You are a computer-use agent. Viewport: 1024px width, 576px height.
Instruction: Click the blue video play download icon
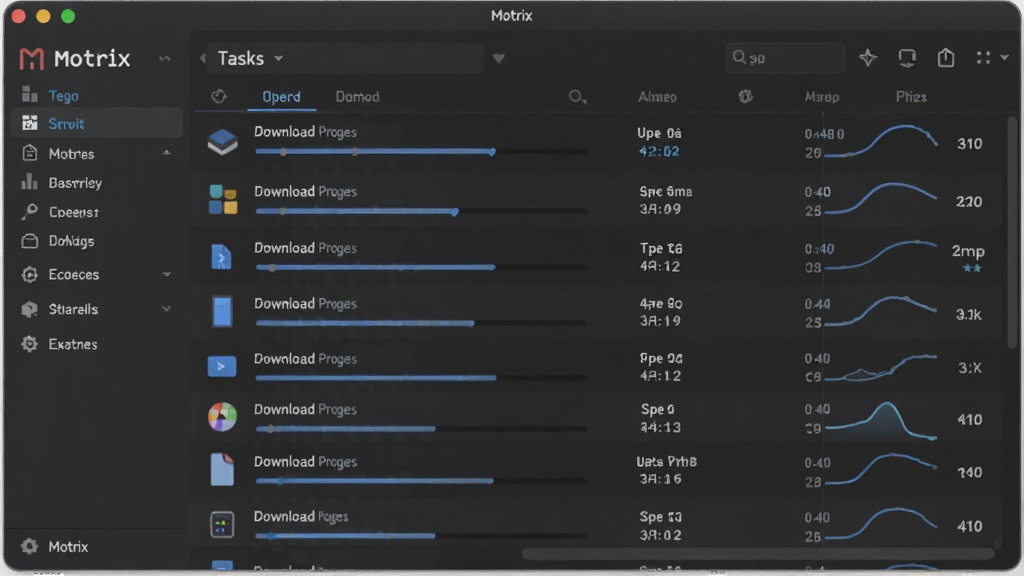tap(222, 366)
